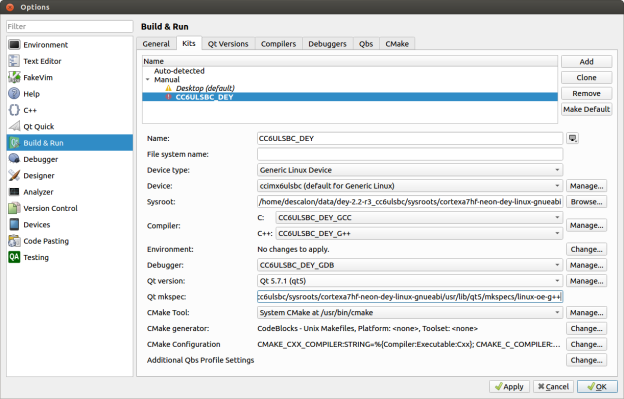The width and height of the screenshot is (624, 399).
Task: Click the Qt mkspec input field
Action: [410, 297]
